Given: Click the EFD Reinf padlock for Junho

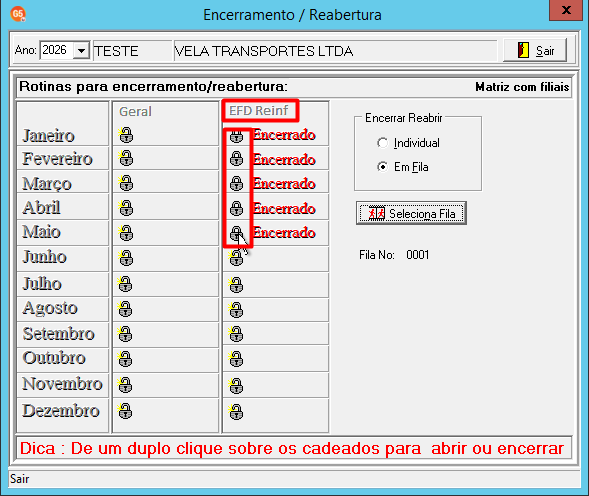Looking at the screenshot, I should click(x=236, y=259).
